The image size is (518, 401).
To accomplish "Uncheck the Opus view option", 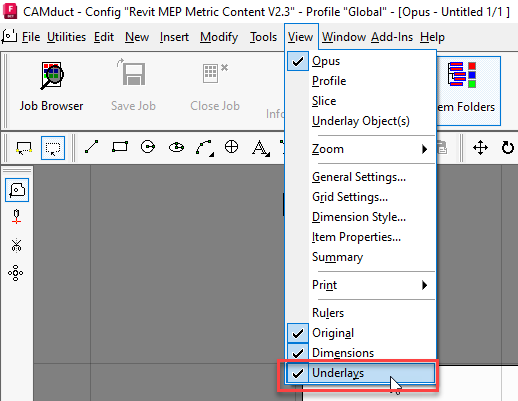I will [x=361, y=61].
